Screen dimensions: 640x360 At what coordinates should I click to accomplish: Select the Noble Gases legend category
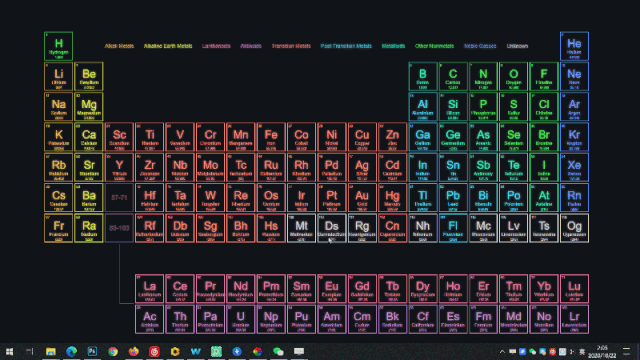click(x=480, y=46)
